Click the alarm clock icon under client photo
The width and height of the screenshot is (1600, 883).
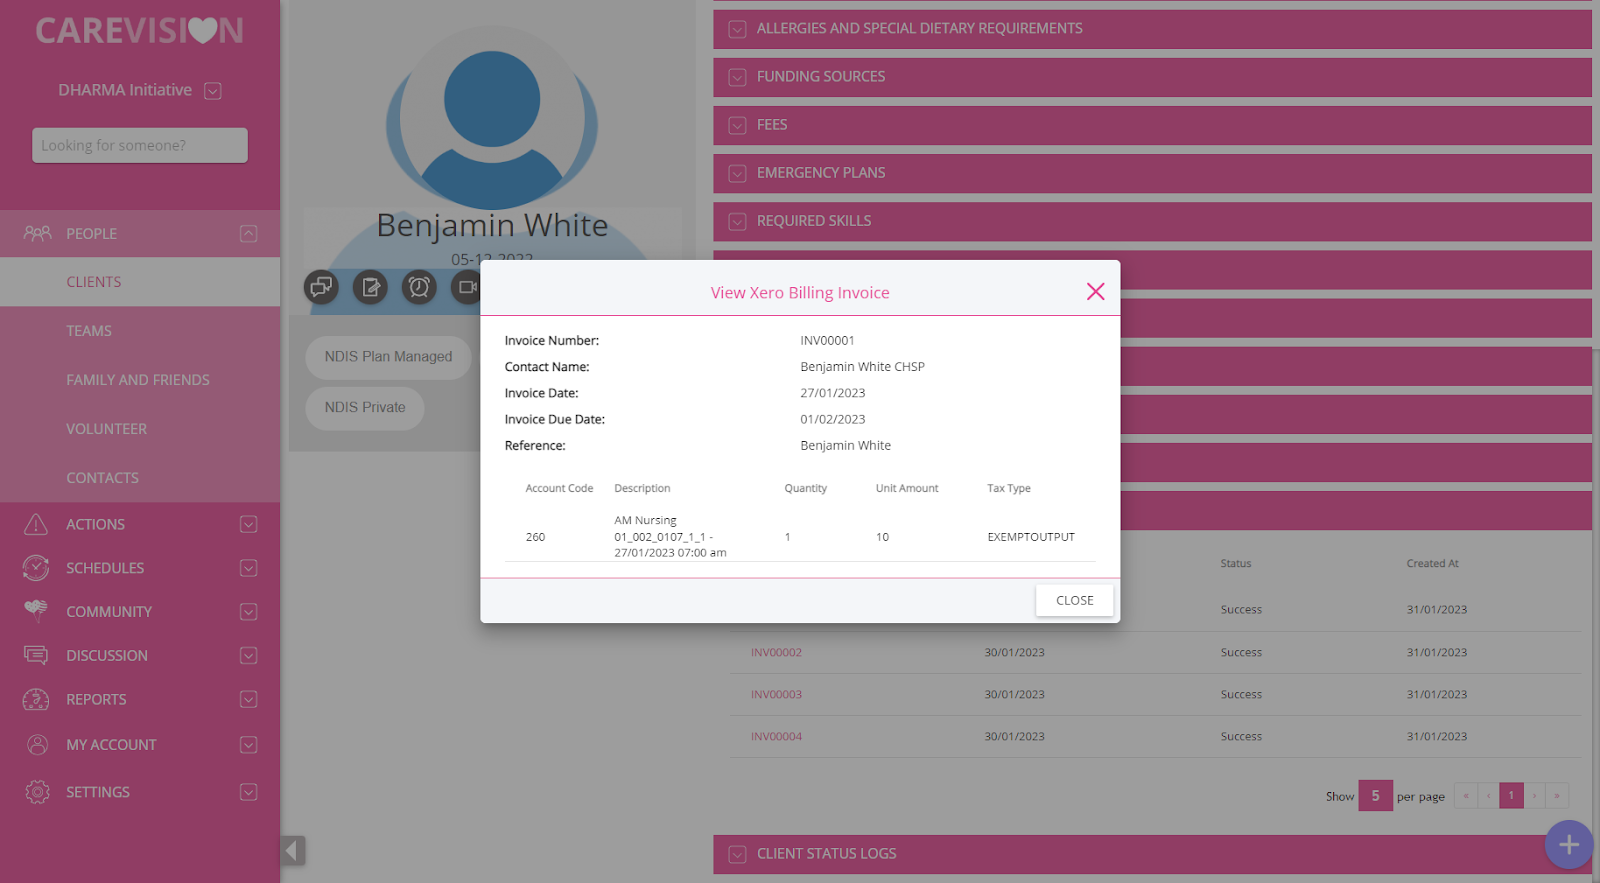tap(419, 288)
